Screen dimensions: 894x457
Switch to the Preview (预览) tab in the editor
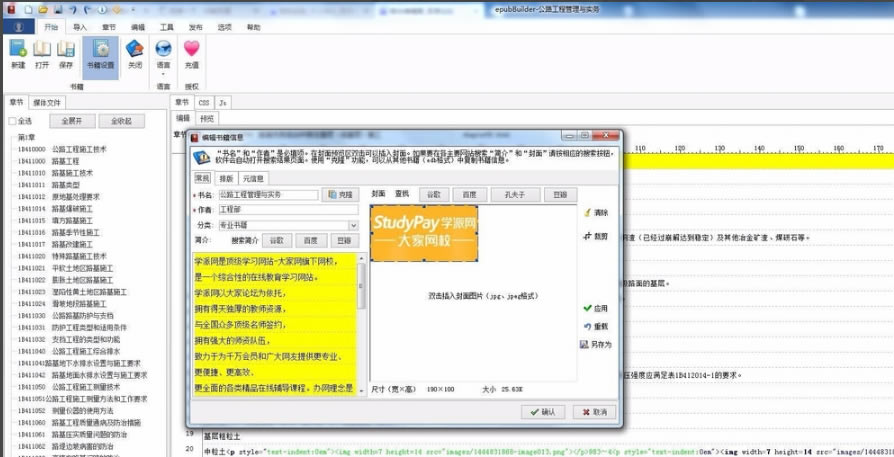[x=206, y=118]
